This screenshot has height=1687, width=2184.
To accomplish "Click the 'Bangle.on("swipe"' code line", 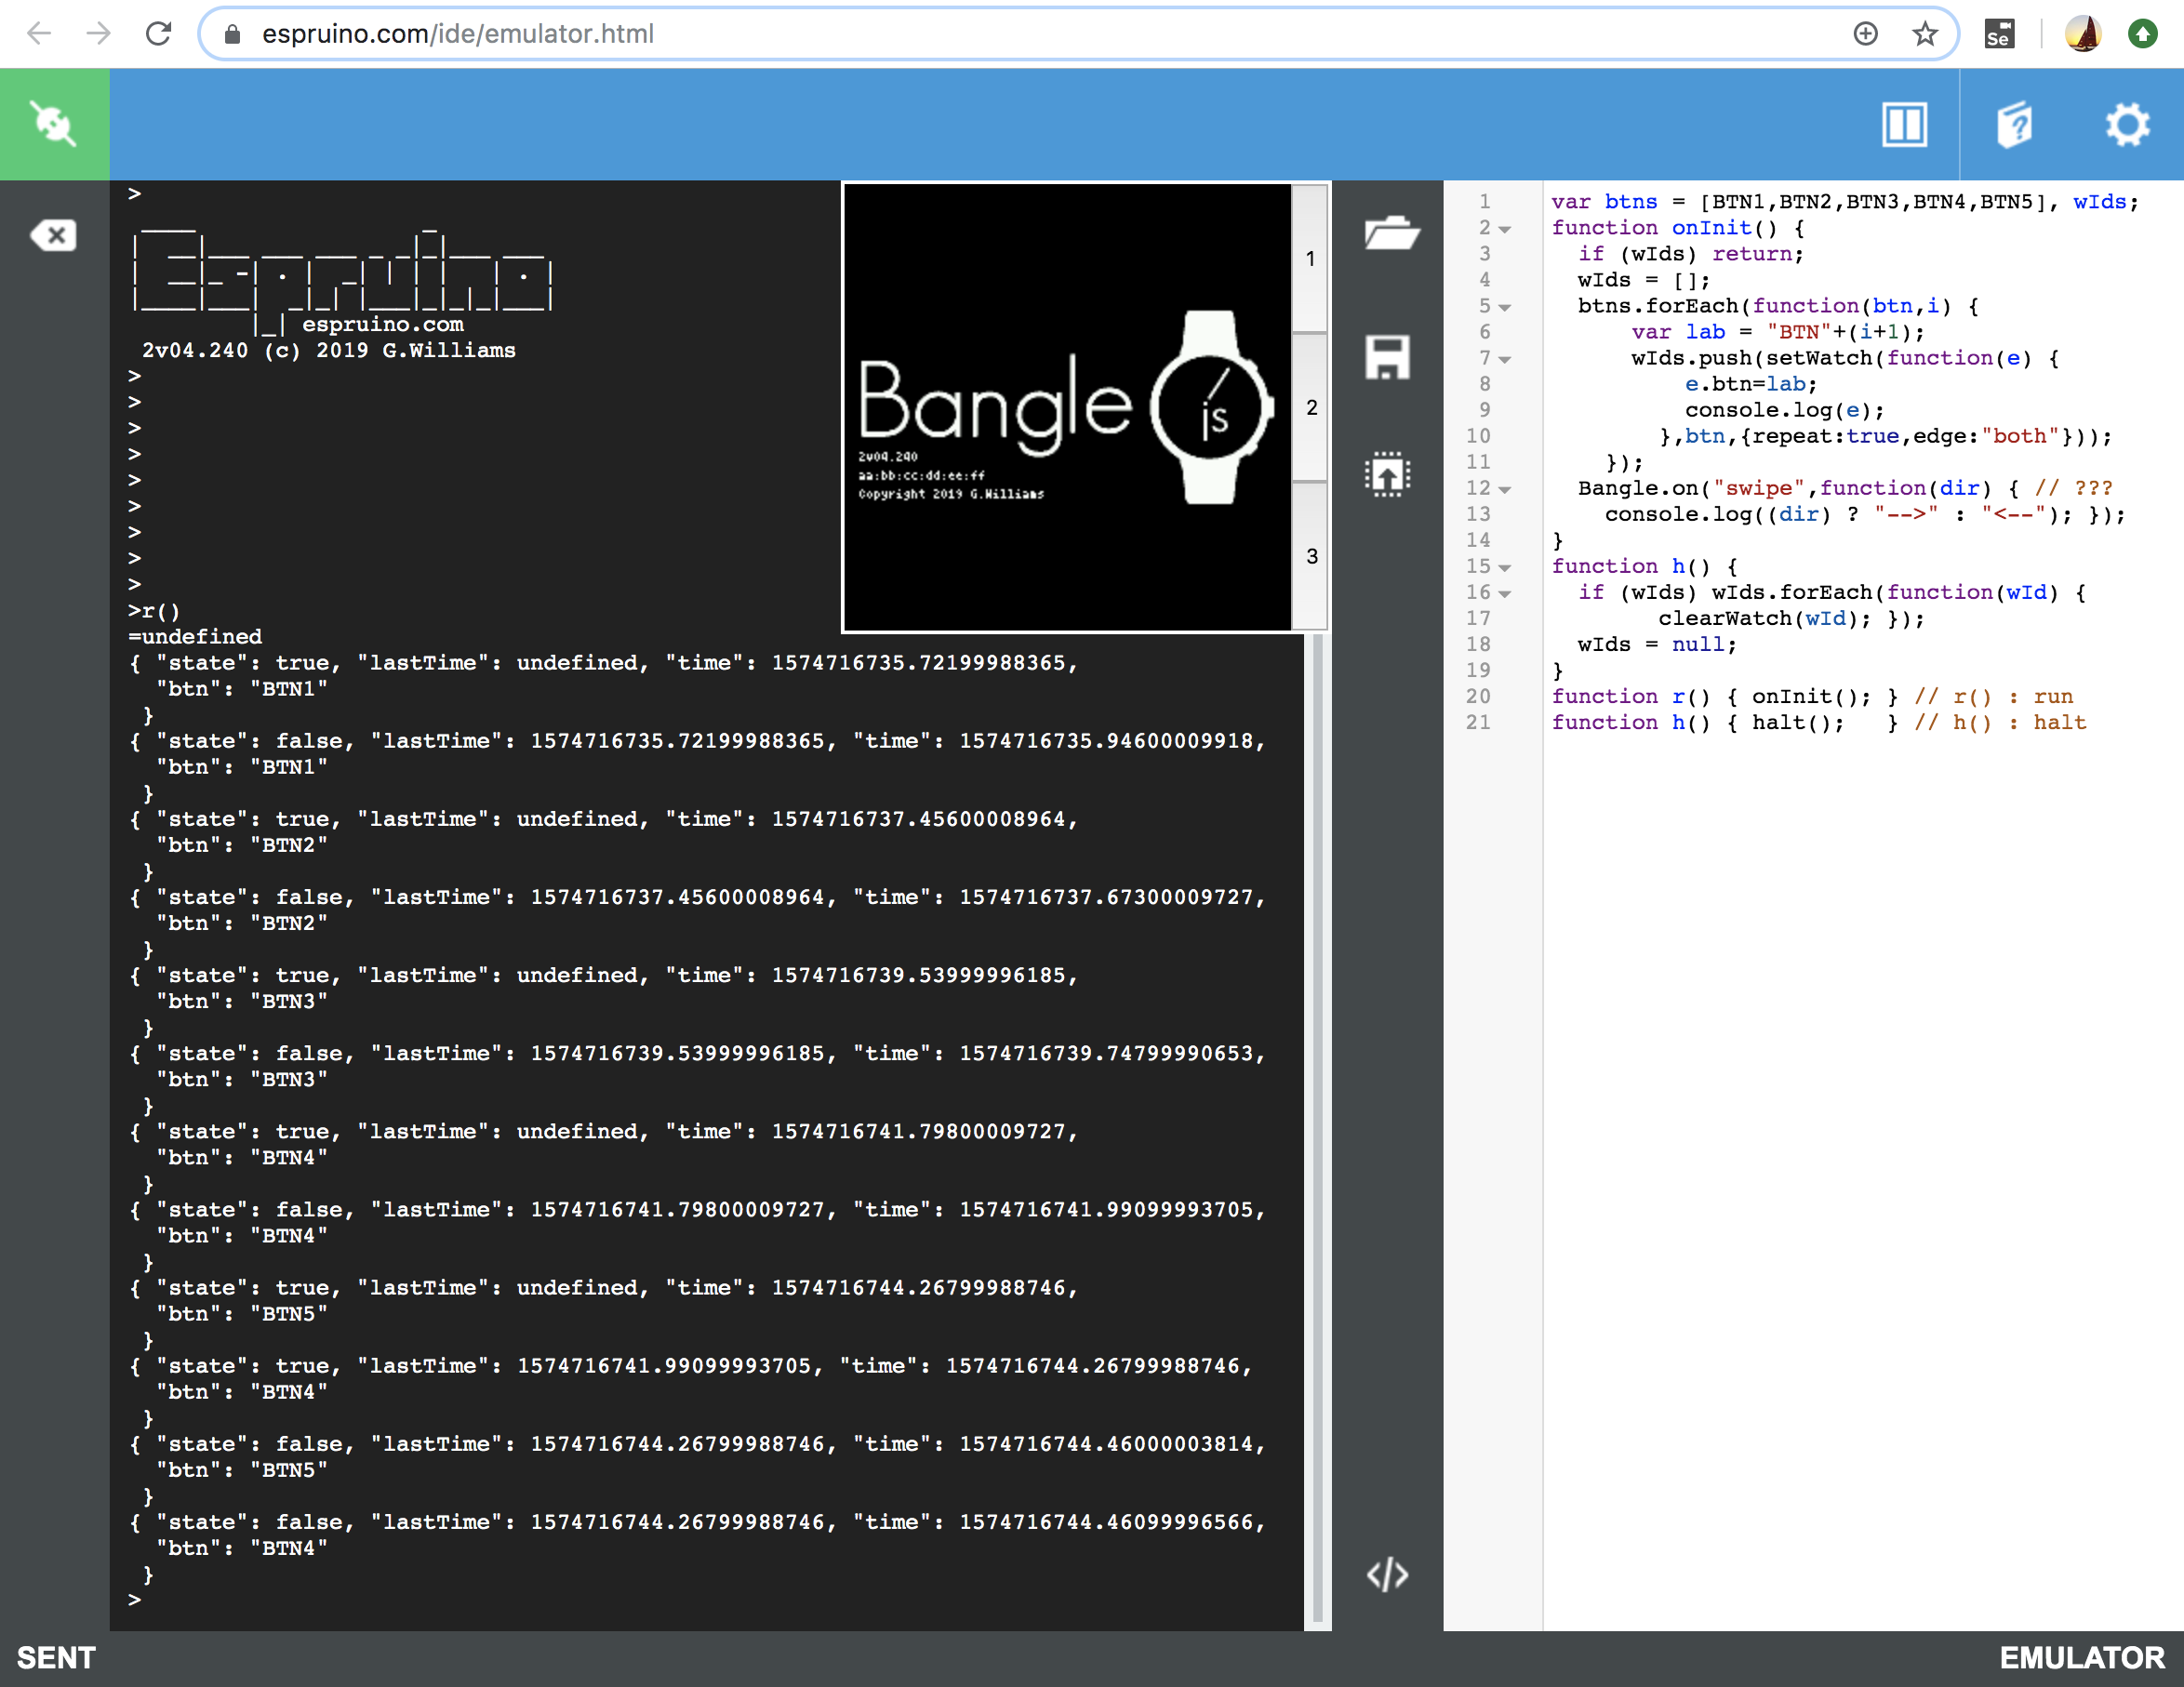I will (1845, 488).
